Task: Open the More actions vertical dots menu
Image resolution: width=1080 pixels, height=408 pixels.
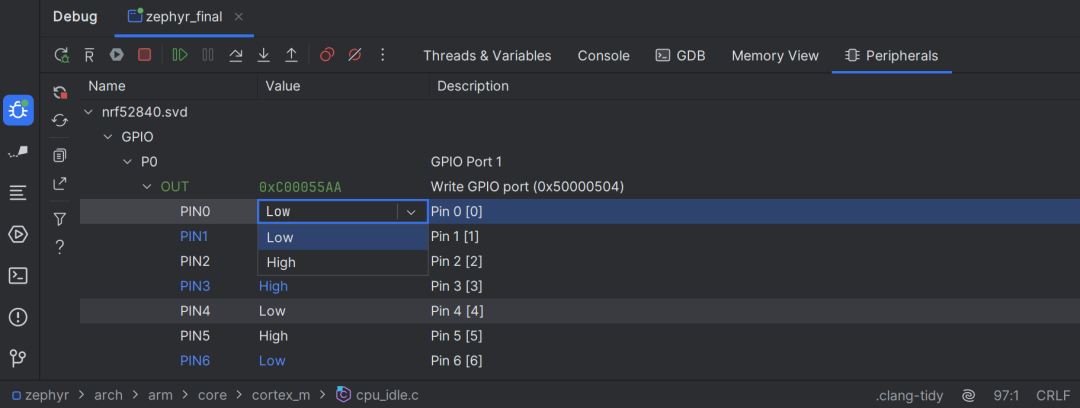Action: coord(383,55)
